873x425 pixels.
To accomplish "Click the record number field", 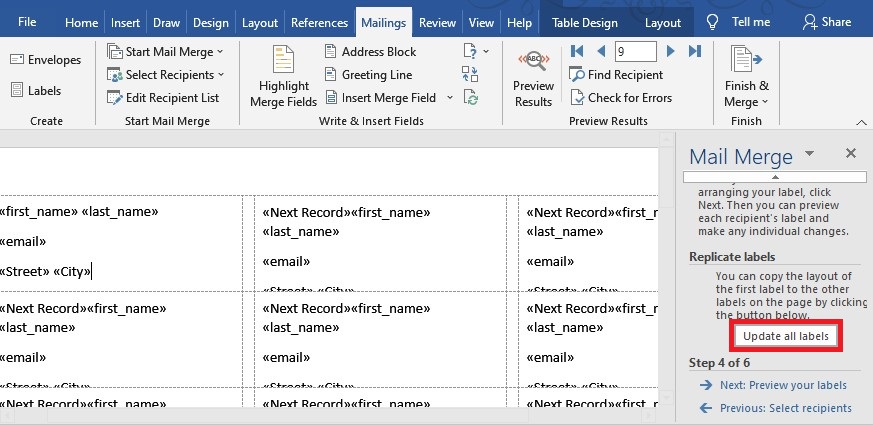I will 635,52.
